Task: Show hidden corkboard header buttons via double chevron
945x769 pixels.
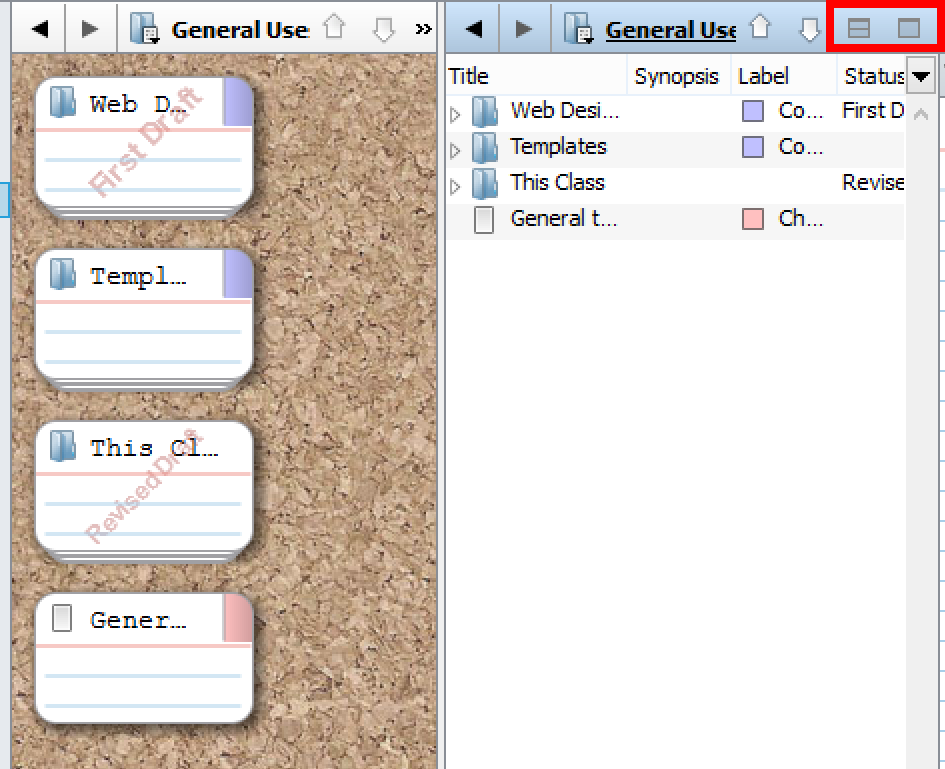Action: click(423, 29)
